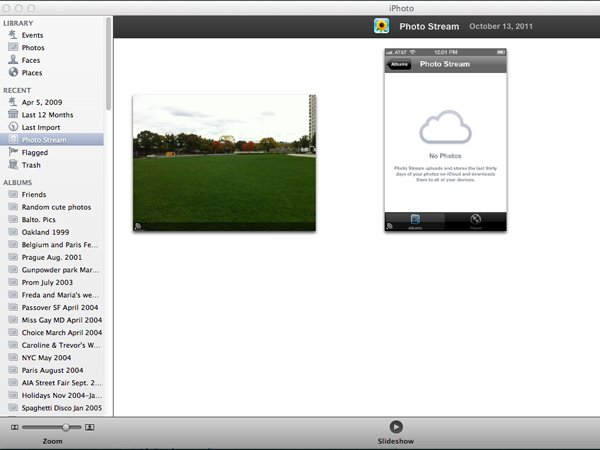This screenshot has height=450, width=600.
Task: Open Places in the library
Action: [x=52, y=73]
